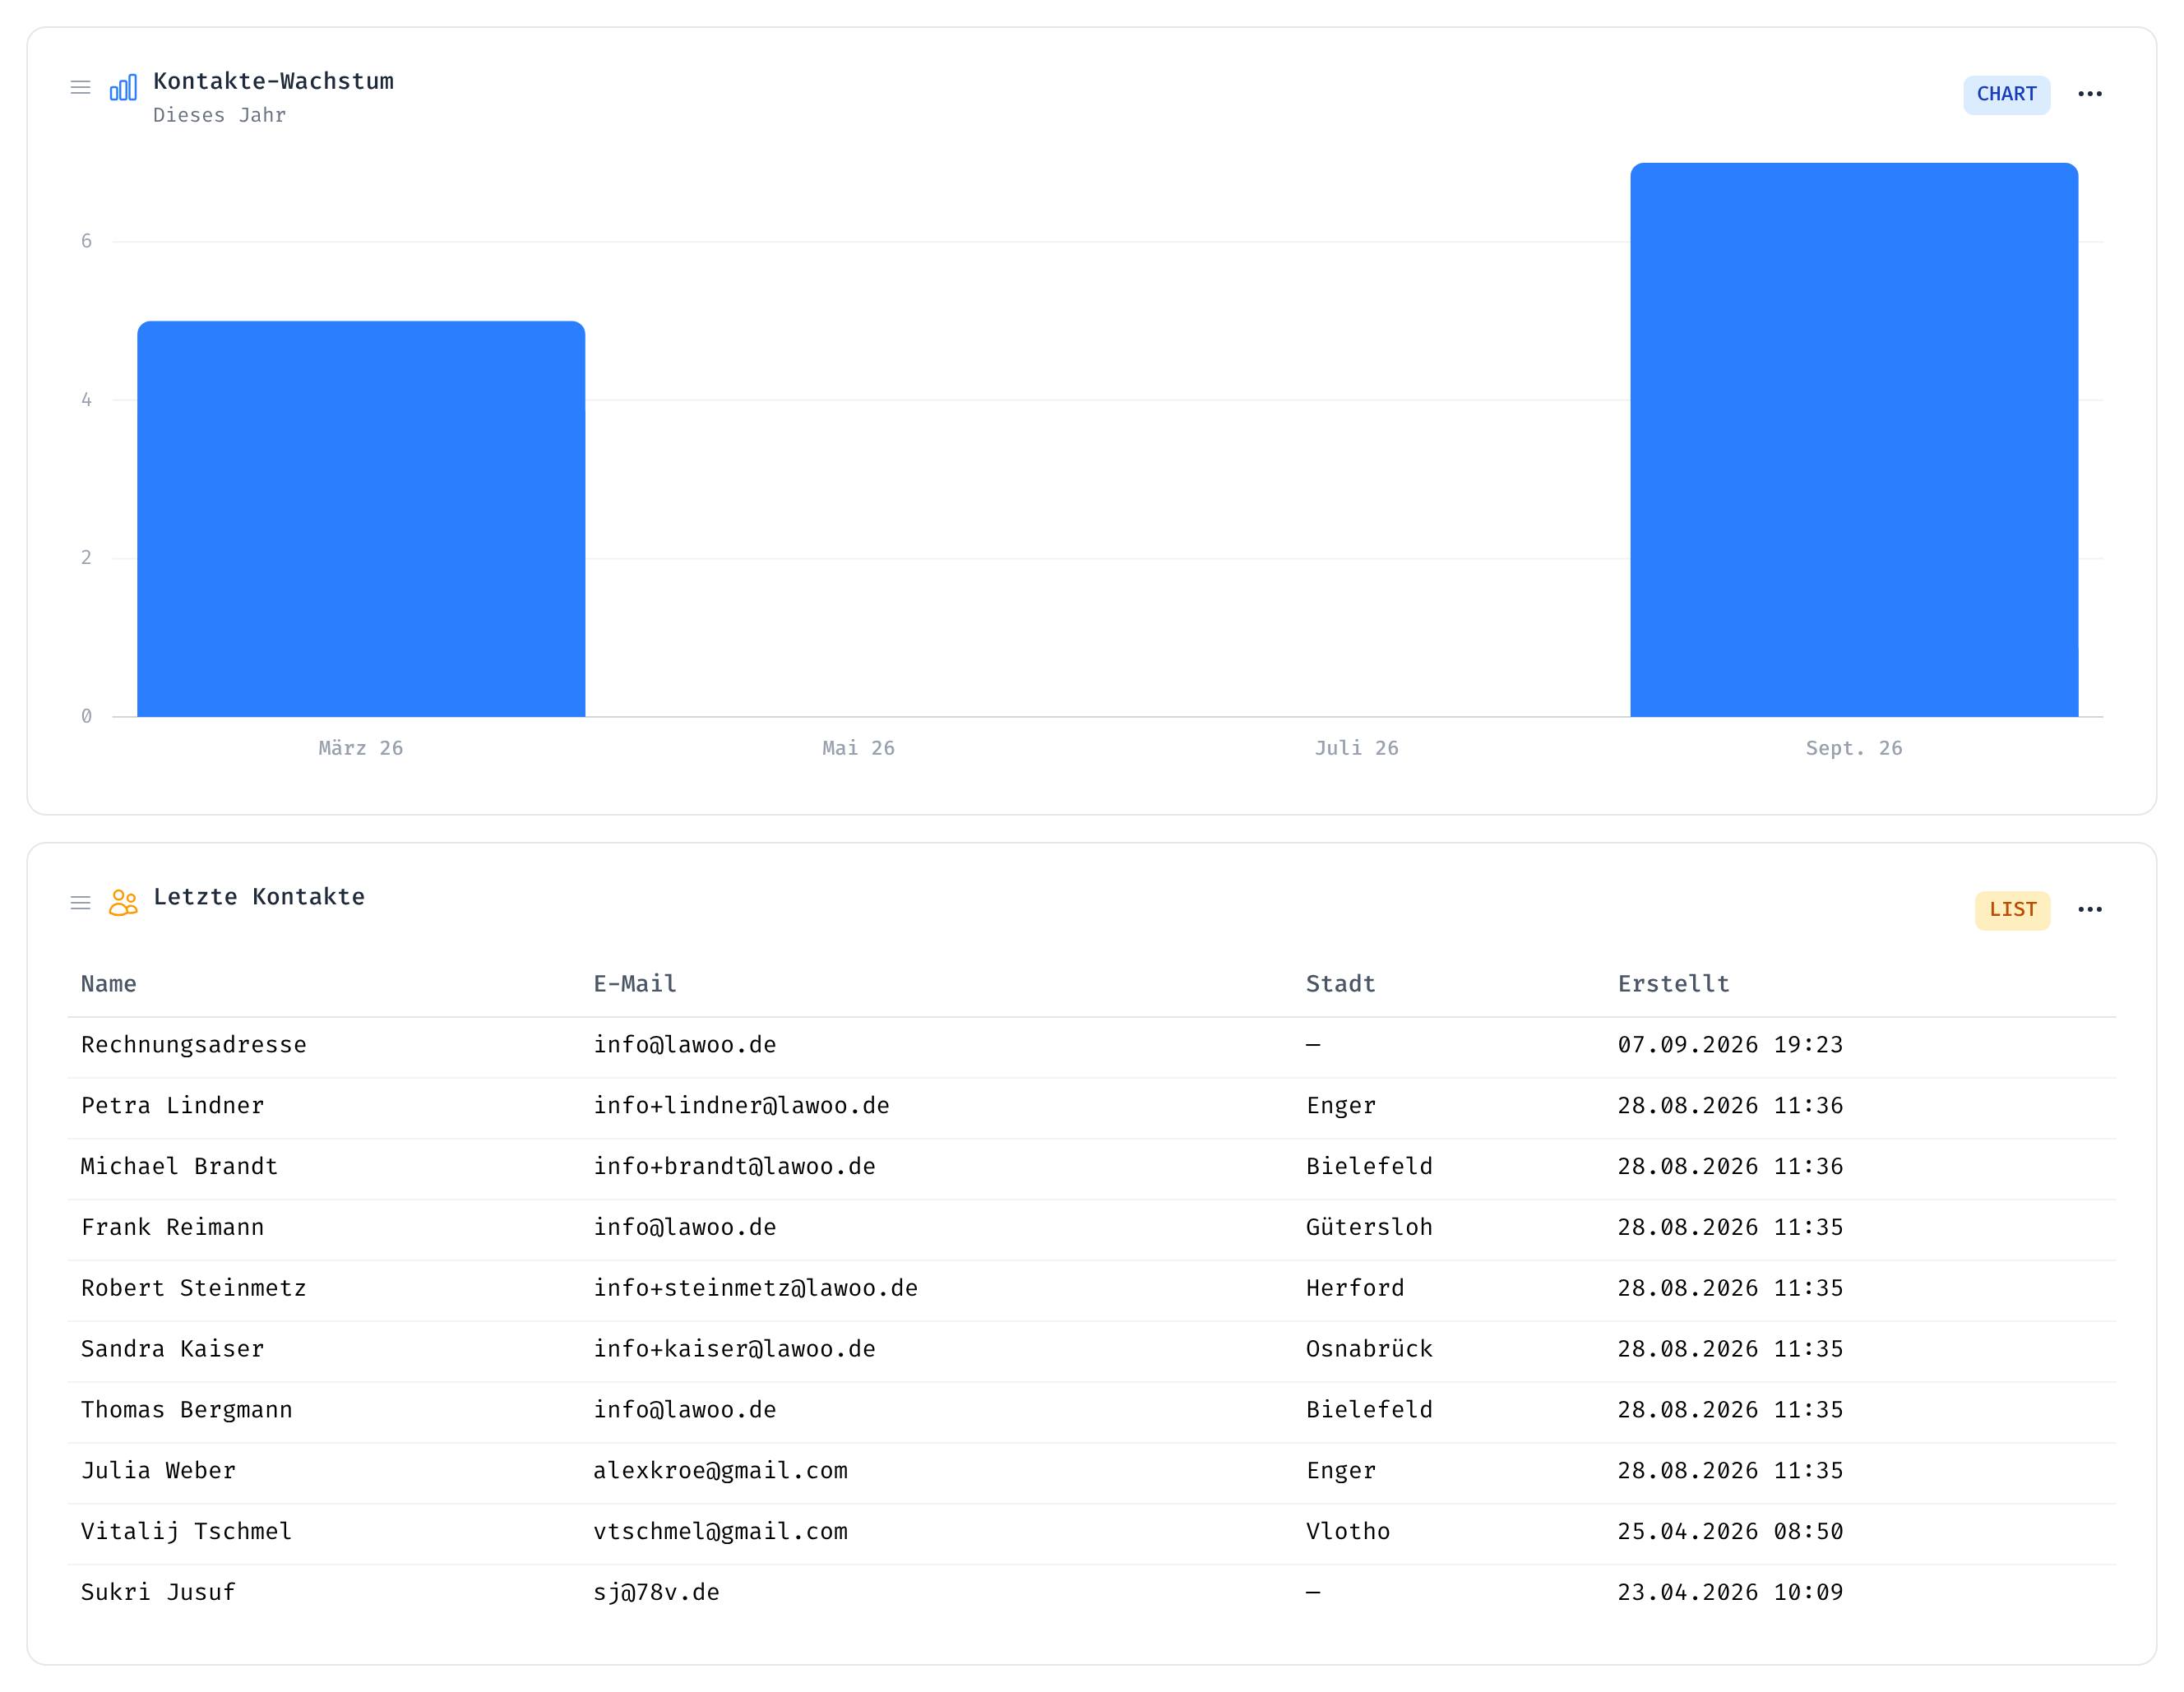Click the city Gütersloh

point(1369,1228)
